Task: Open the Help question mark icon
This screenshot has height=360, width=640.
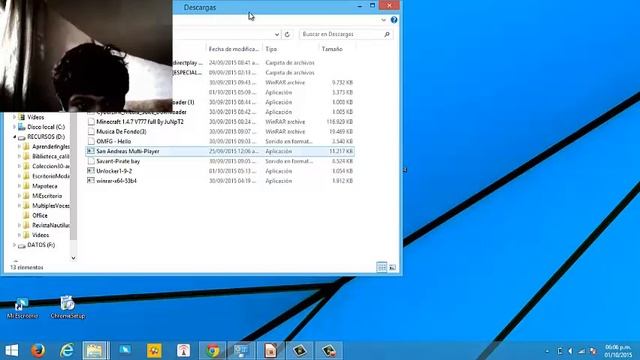Action: pyautogui.click(x=394, y=20)
